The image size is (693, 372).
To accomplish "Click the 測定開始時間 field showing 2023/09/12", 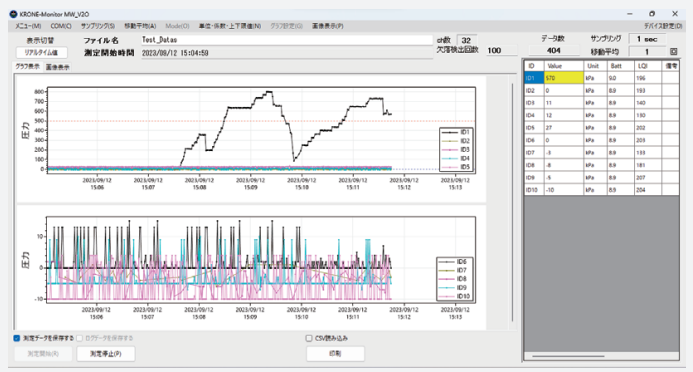I will click(286, 53).
